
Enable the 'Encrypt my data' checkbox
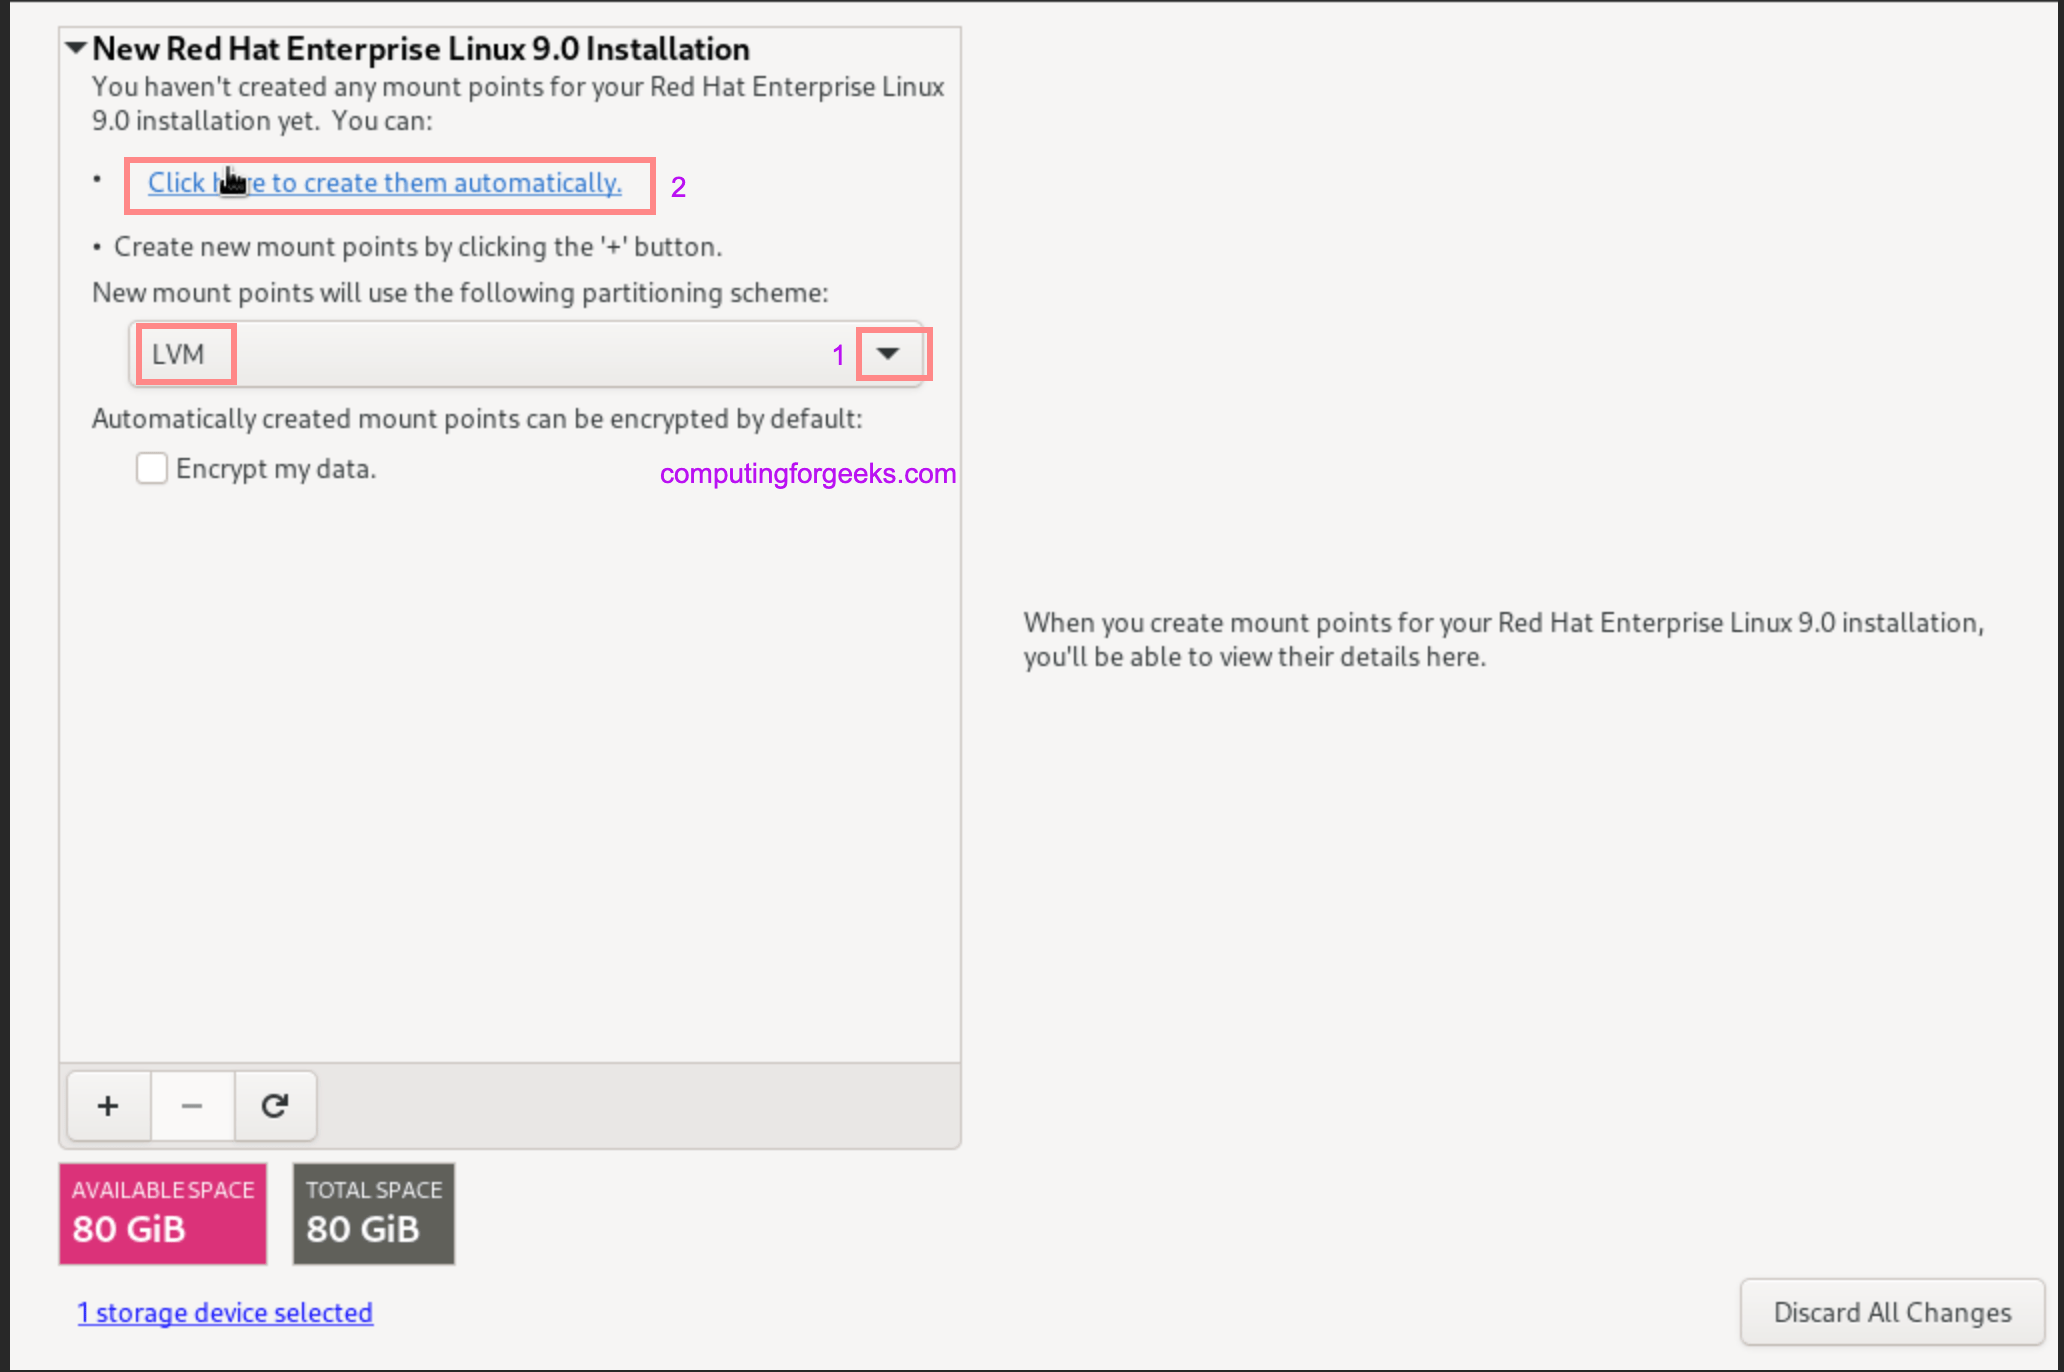tap(152, 468)
